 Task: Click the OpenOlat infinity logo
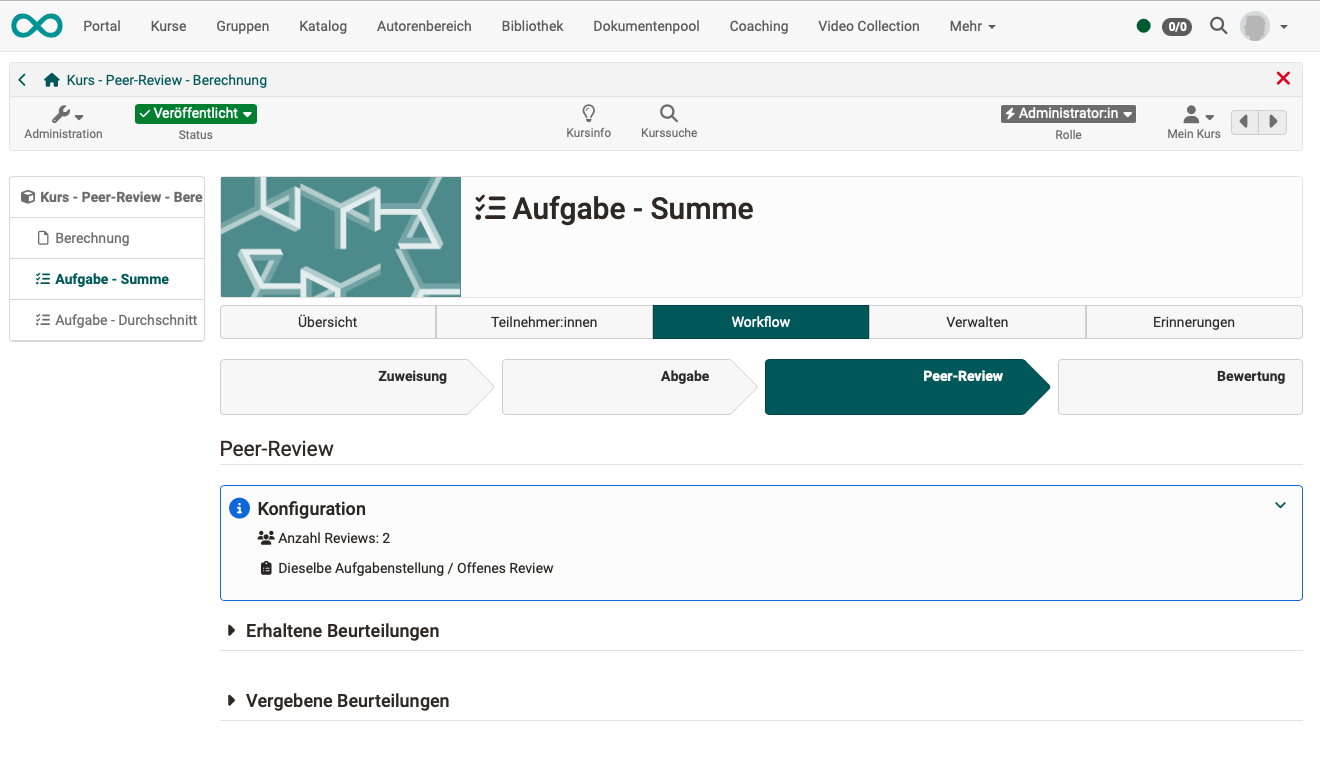pyautogui.click(x=36, y=25)
